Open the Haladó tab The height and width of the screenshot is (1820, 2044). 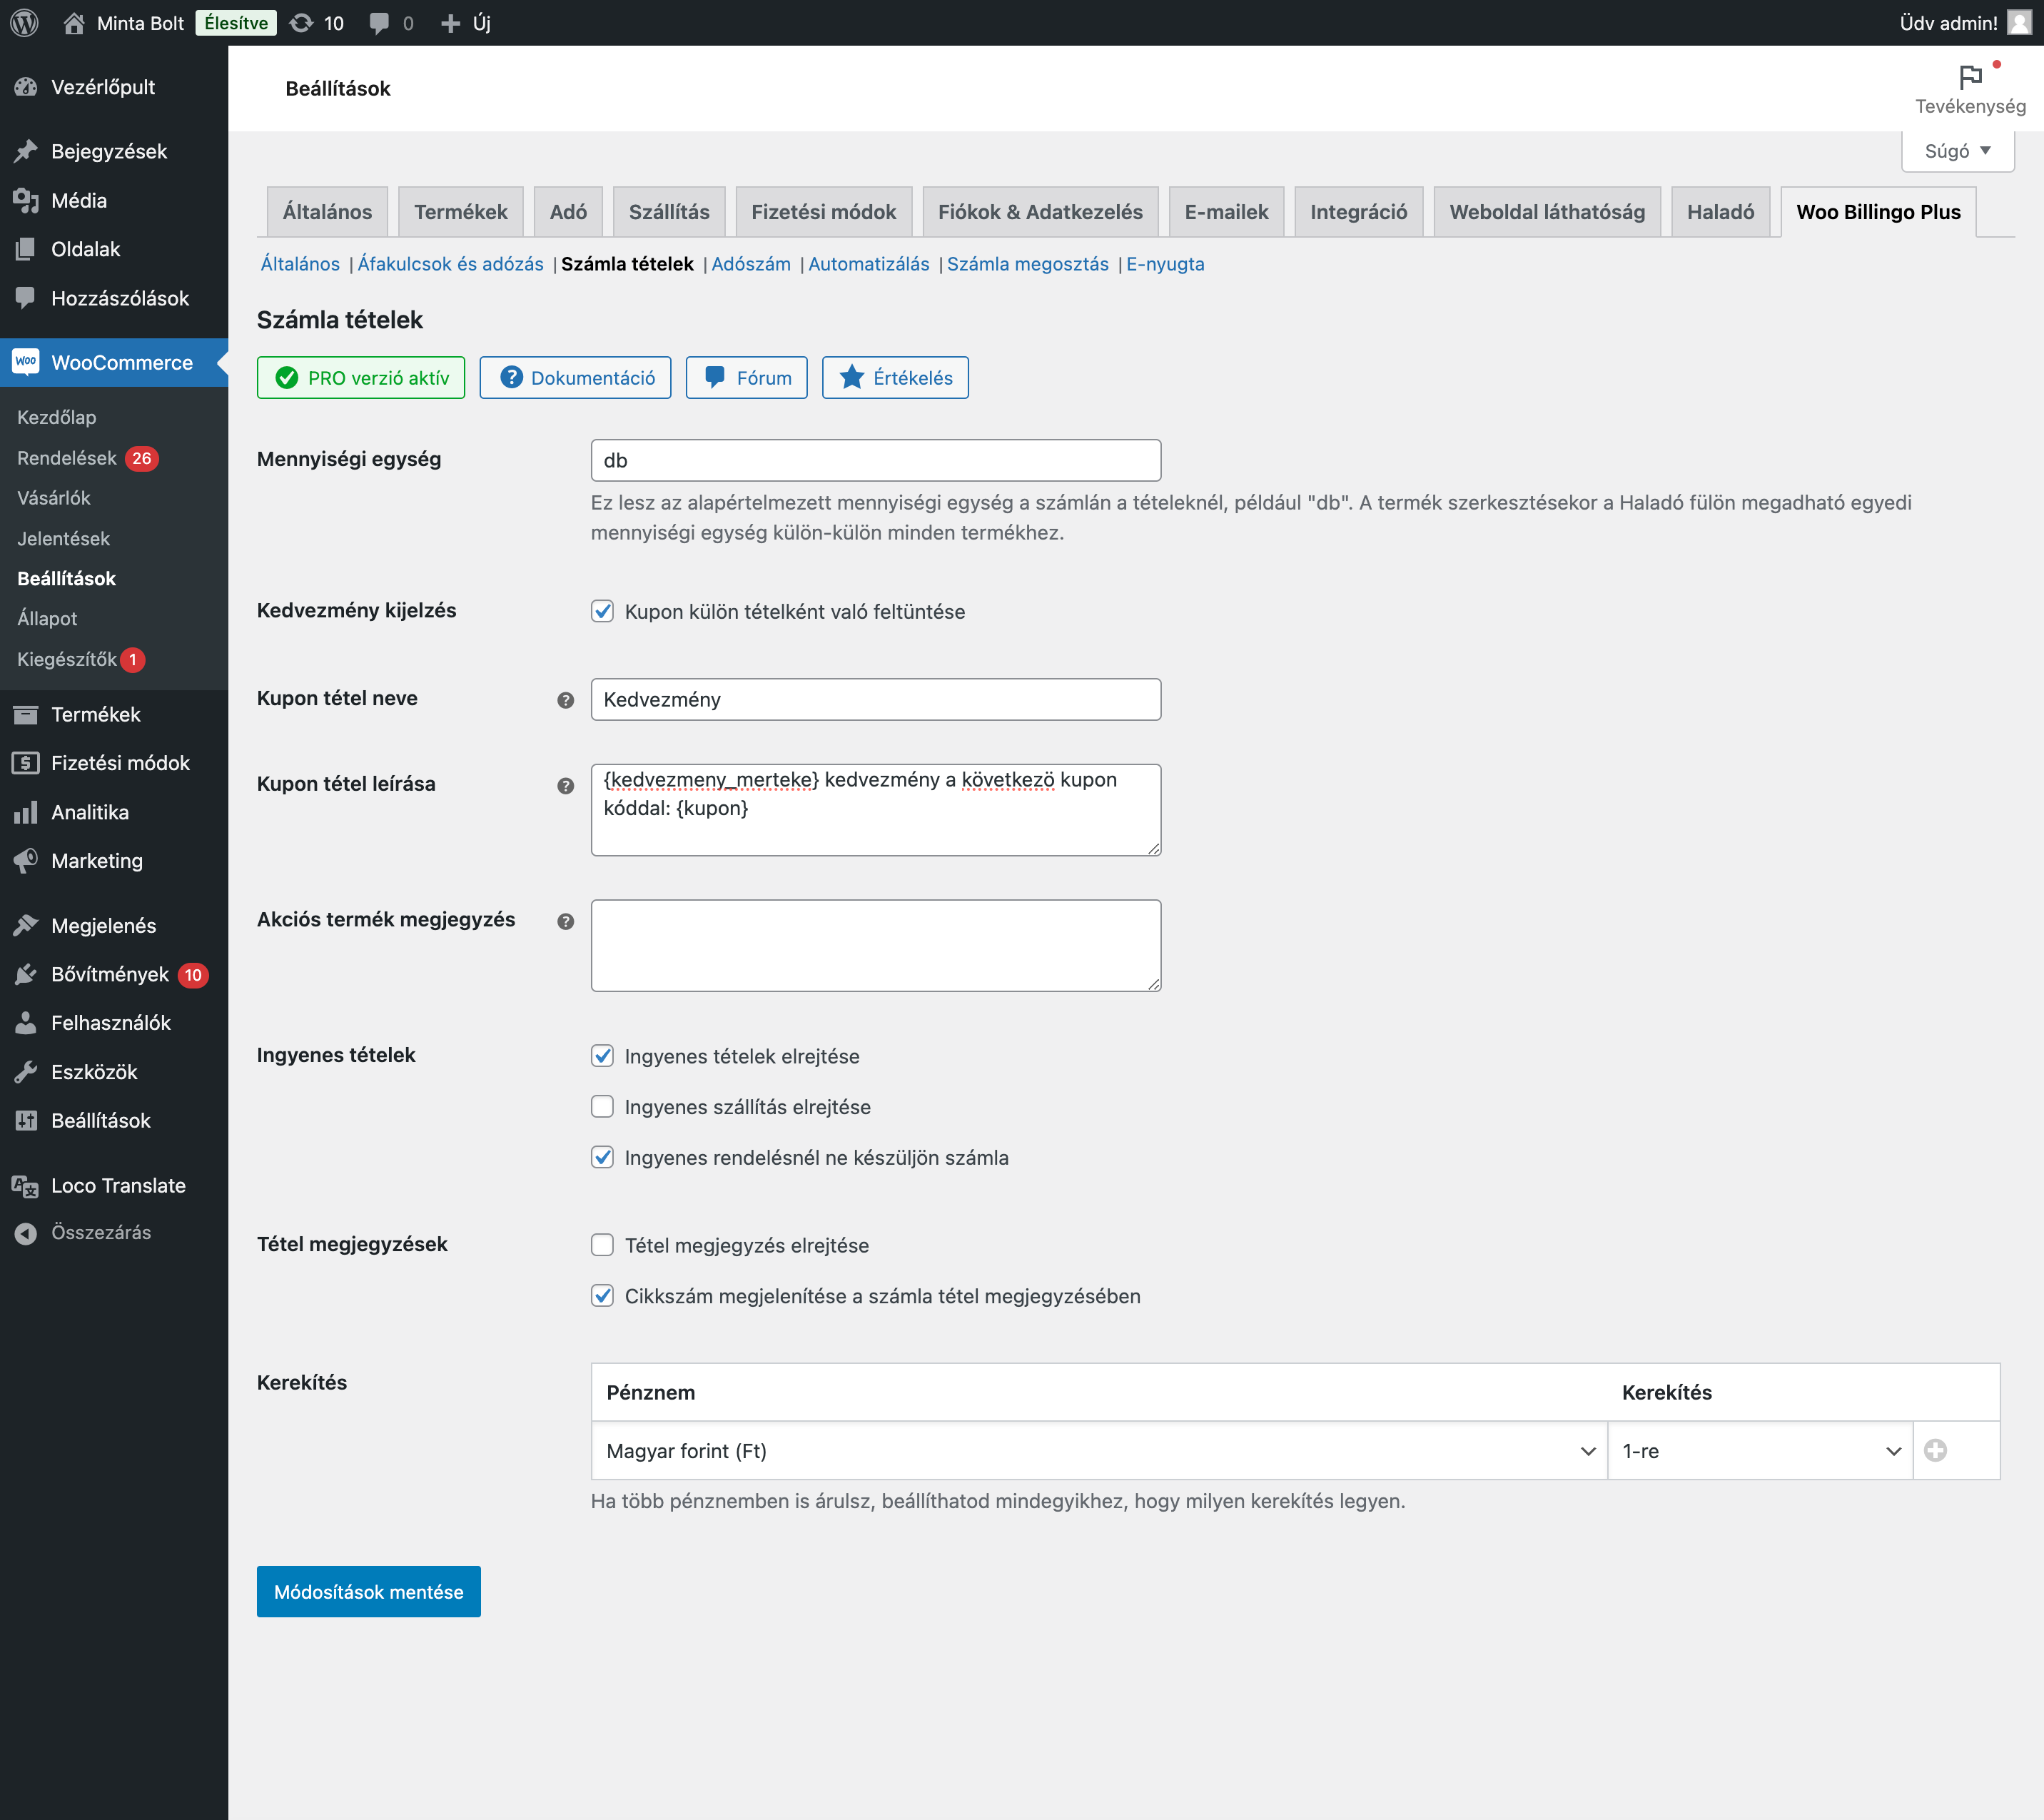(1720, 212)
